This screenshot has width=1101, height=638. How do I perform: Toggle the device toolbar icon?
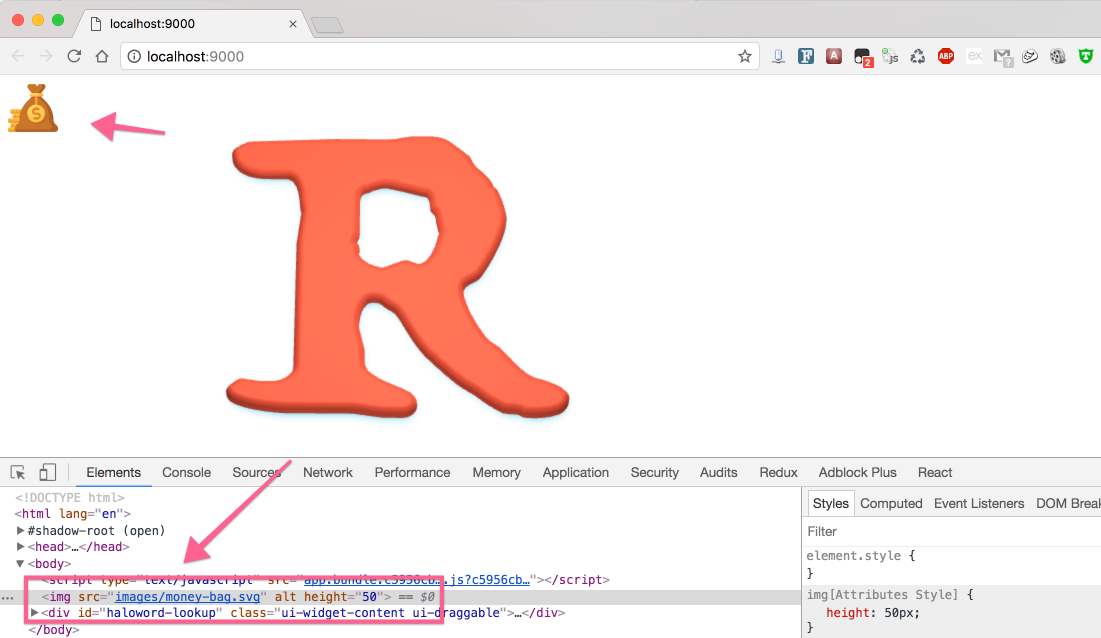click(x=47, y=473)
